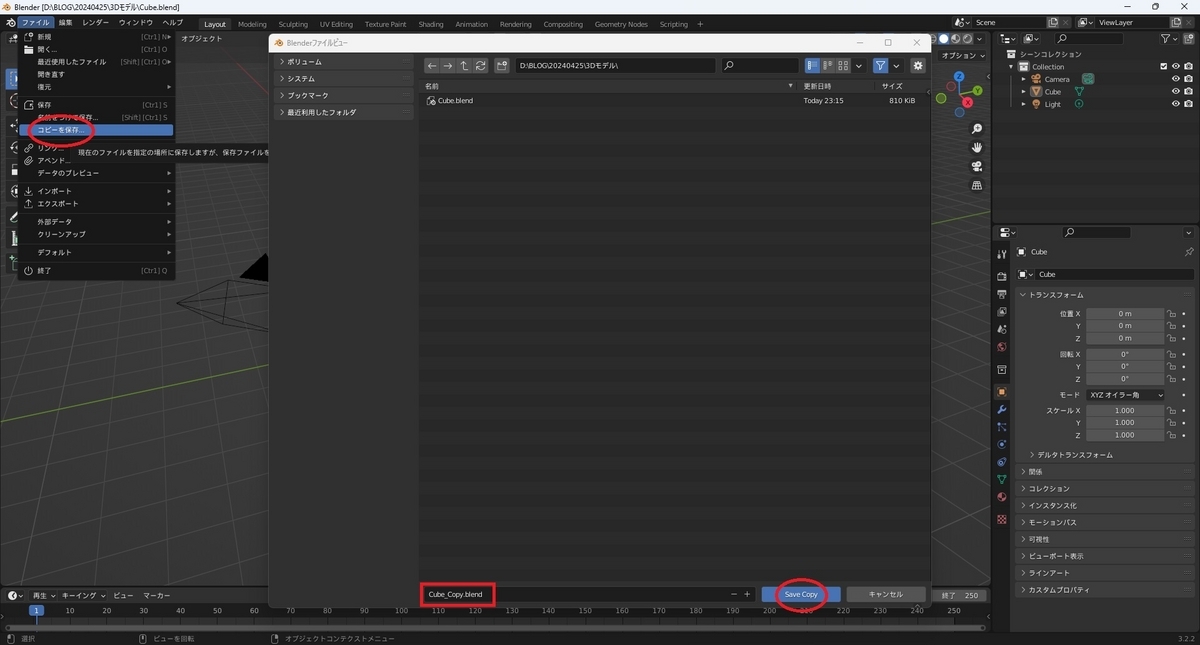This screenshot has width=1200, height=645.
Task: Click the viewport zoom magnifier icon
Action: [977, 129]
